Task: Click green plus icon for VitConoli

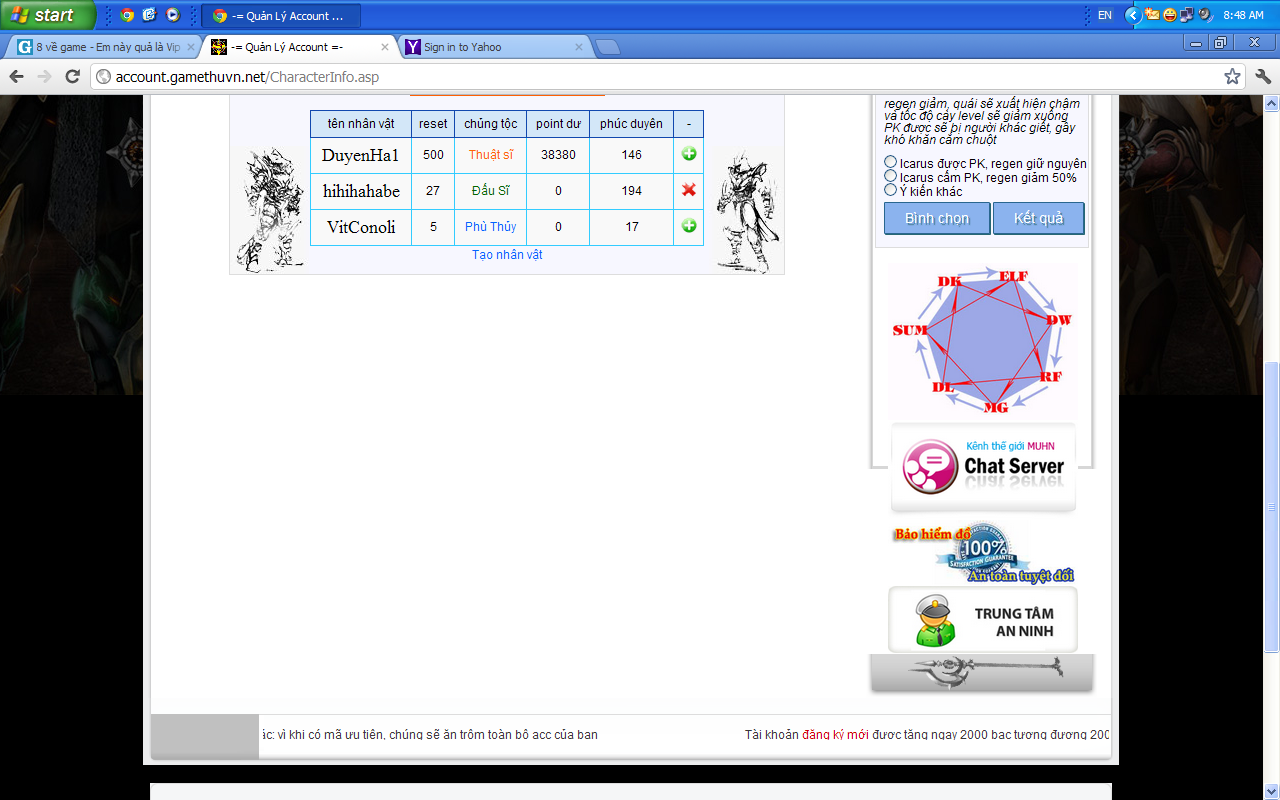Action: click(689, 226)
